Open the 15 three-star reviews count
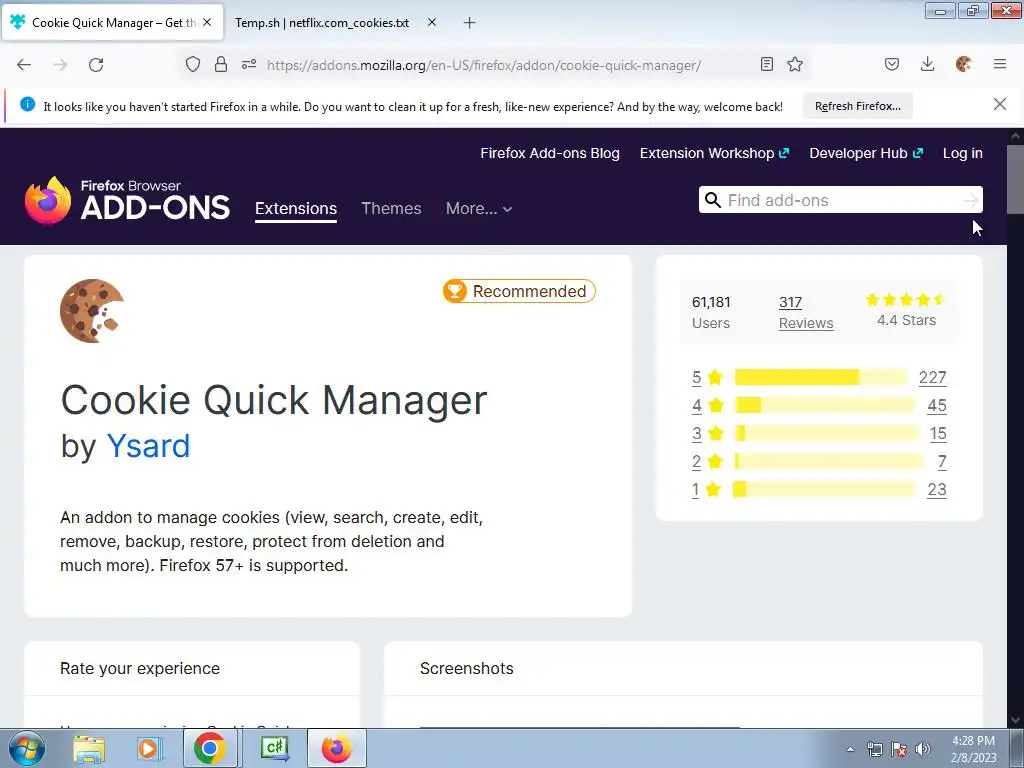Viewport: 1024px width, 768px height. [x=938, y=434]
